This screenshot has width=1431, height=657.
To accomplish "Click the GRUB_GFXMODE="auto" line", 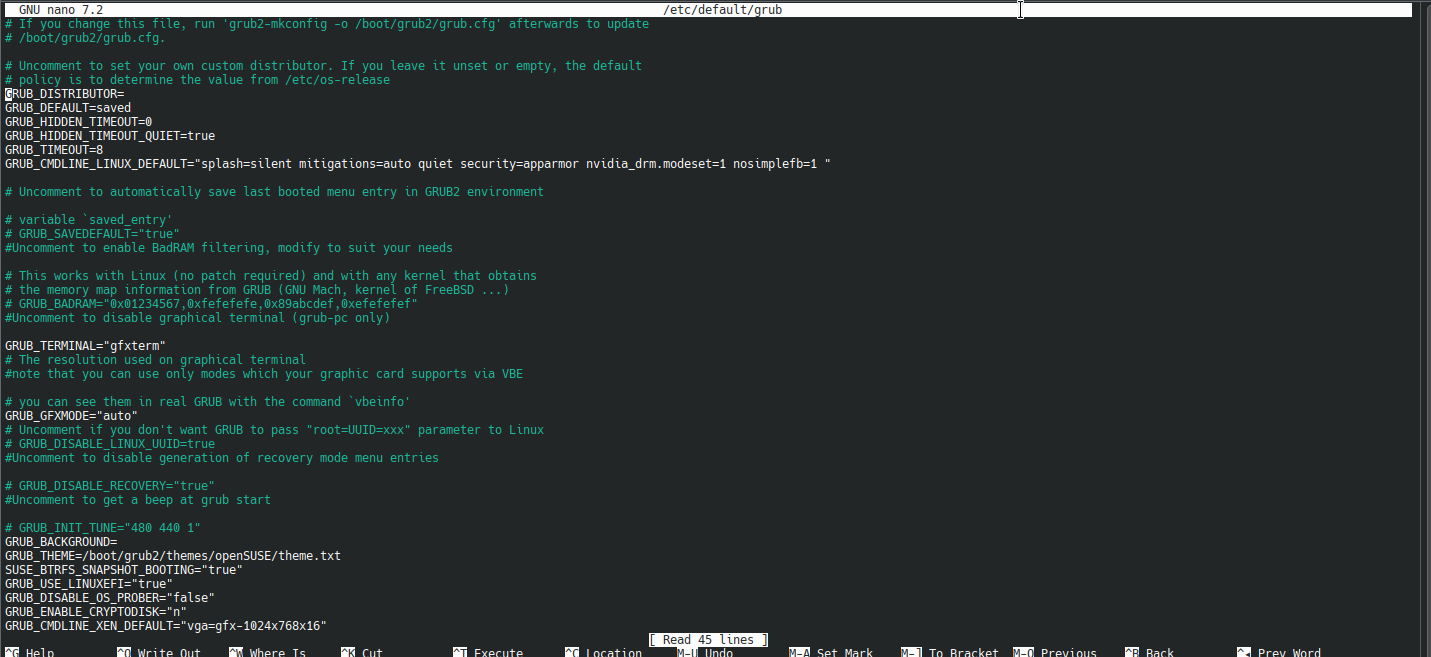I will (71, 415).
